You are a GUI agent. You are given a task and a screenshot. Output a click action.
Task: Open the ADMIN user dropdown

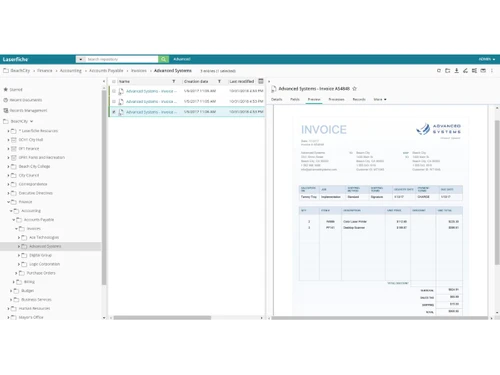[x=487, y=59]
